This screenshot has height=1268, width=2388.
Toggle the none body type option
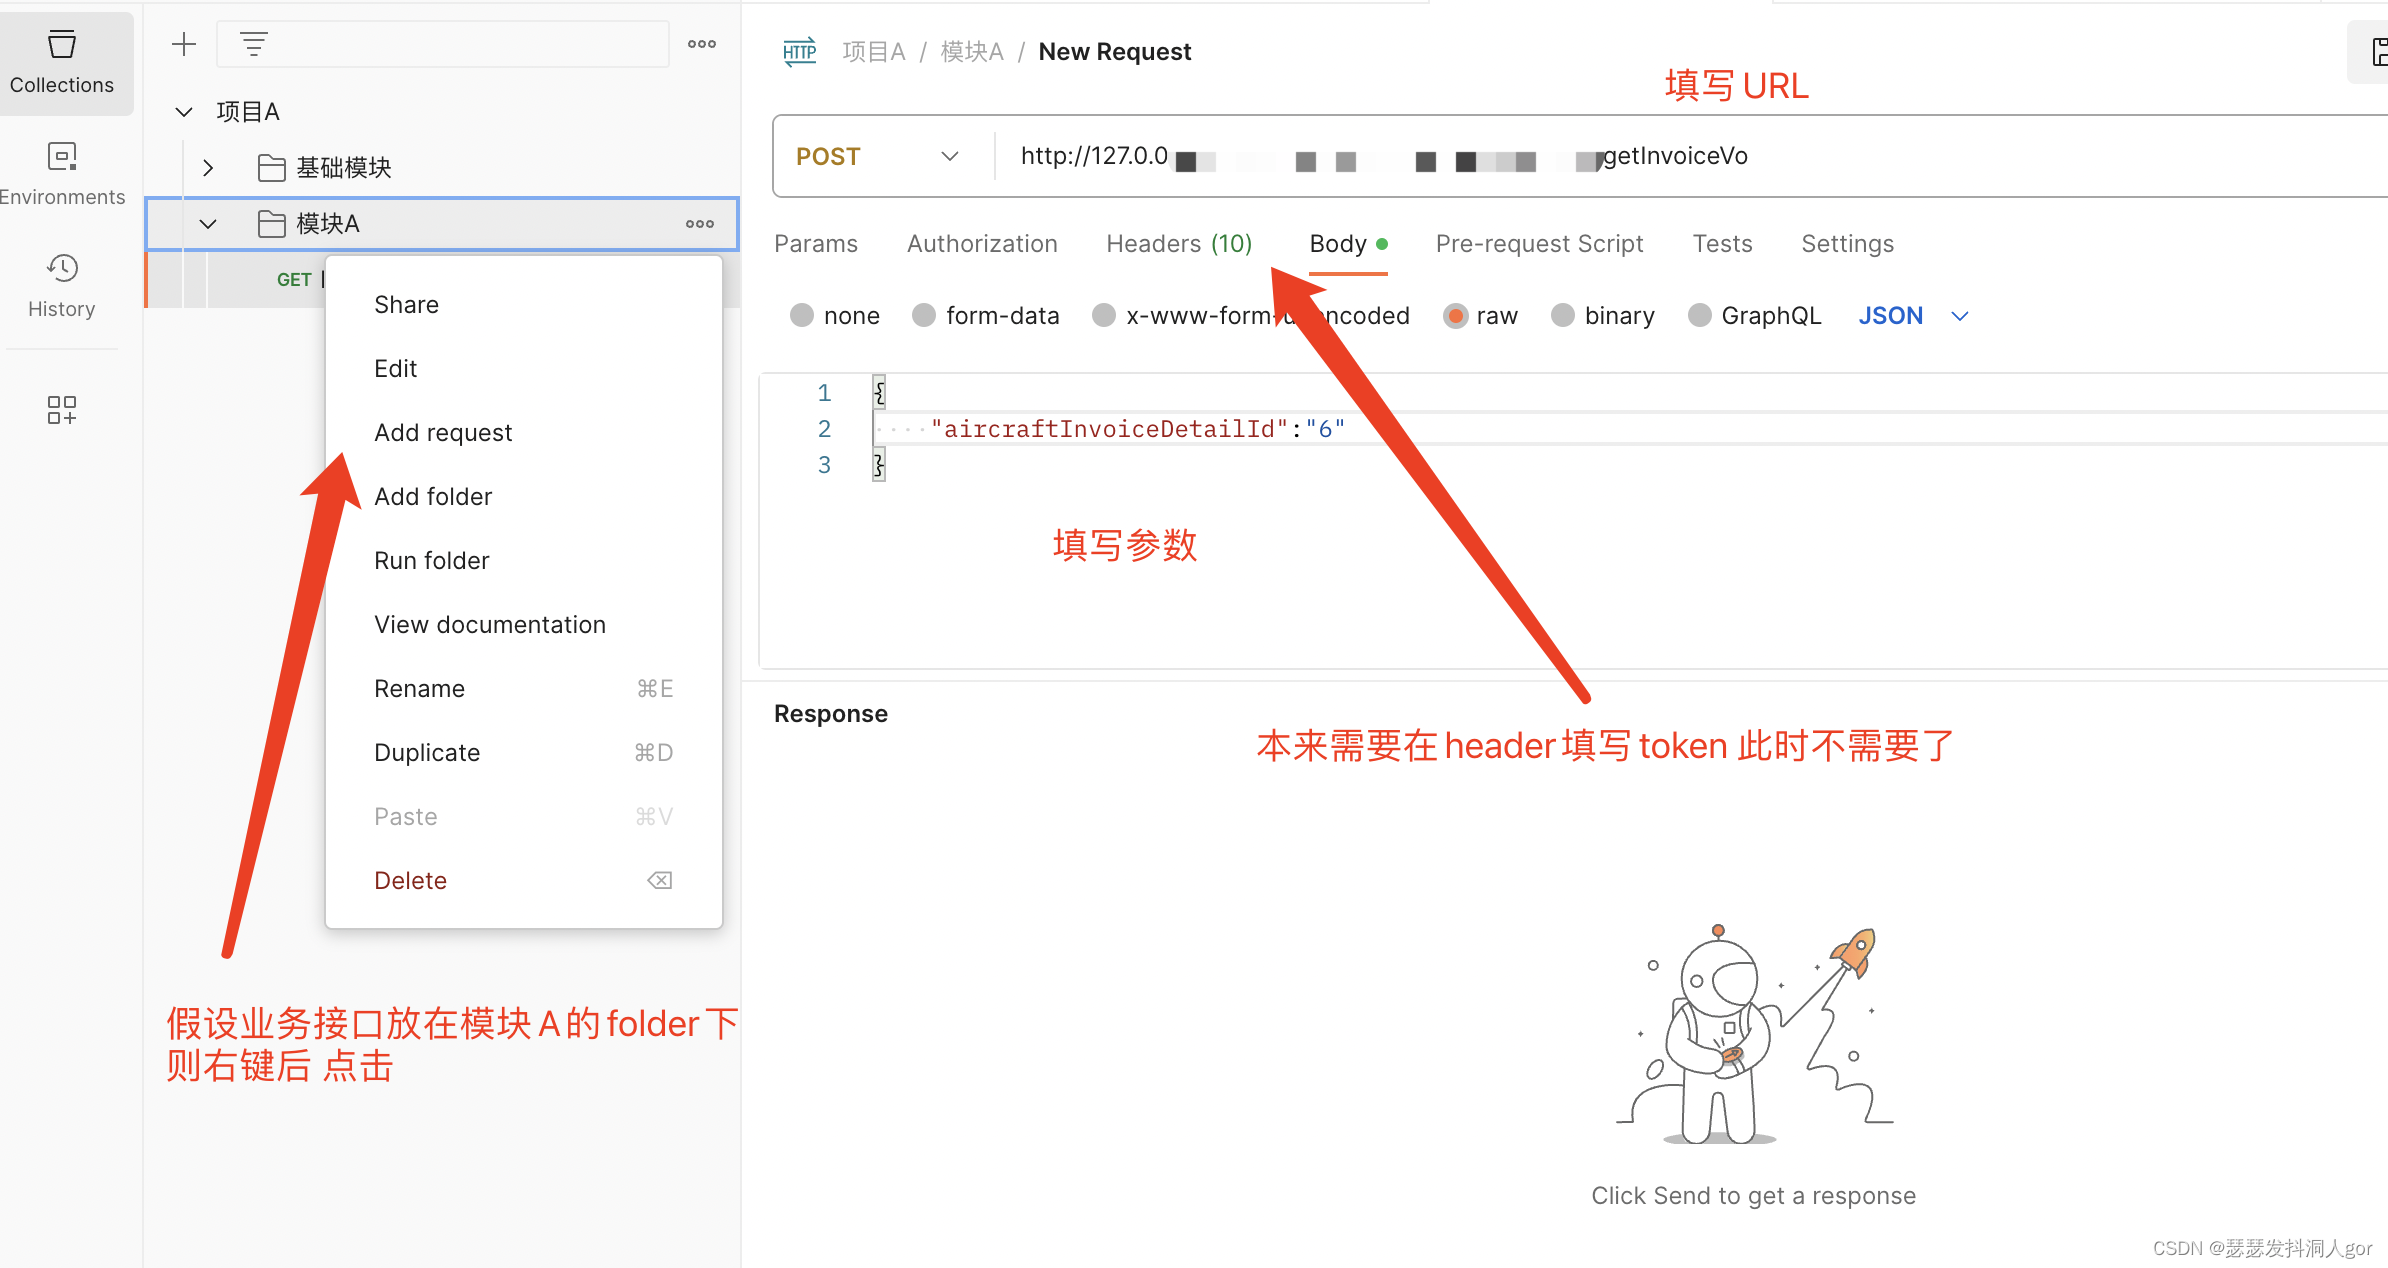(804, 316)
